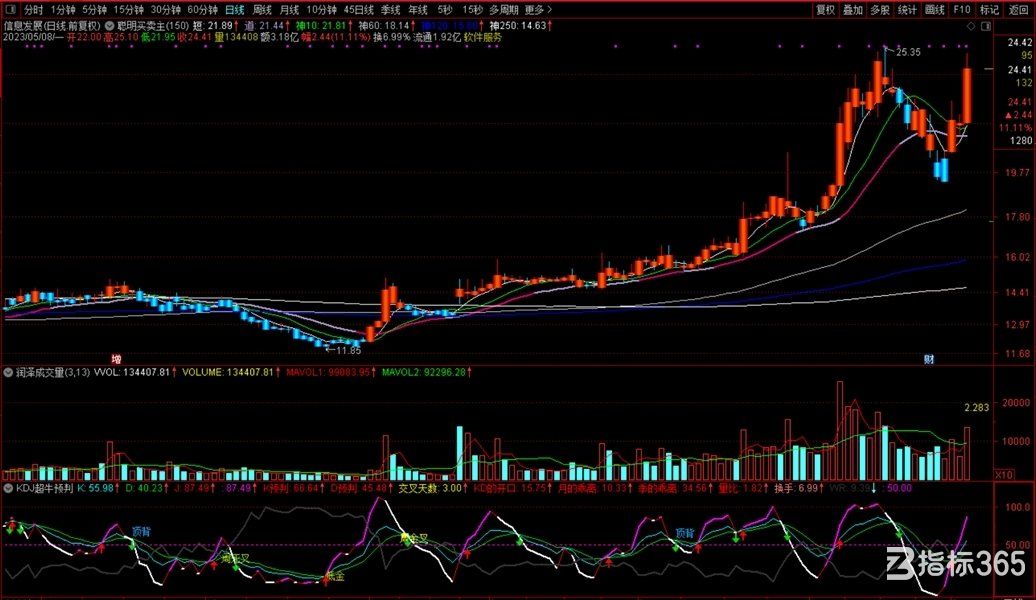Screen dimensions: 1036x600
Task: Expand the 更多 periods chevron
Action: click(x=549, y=10)
